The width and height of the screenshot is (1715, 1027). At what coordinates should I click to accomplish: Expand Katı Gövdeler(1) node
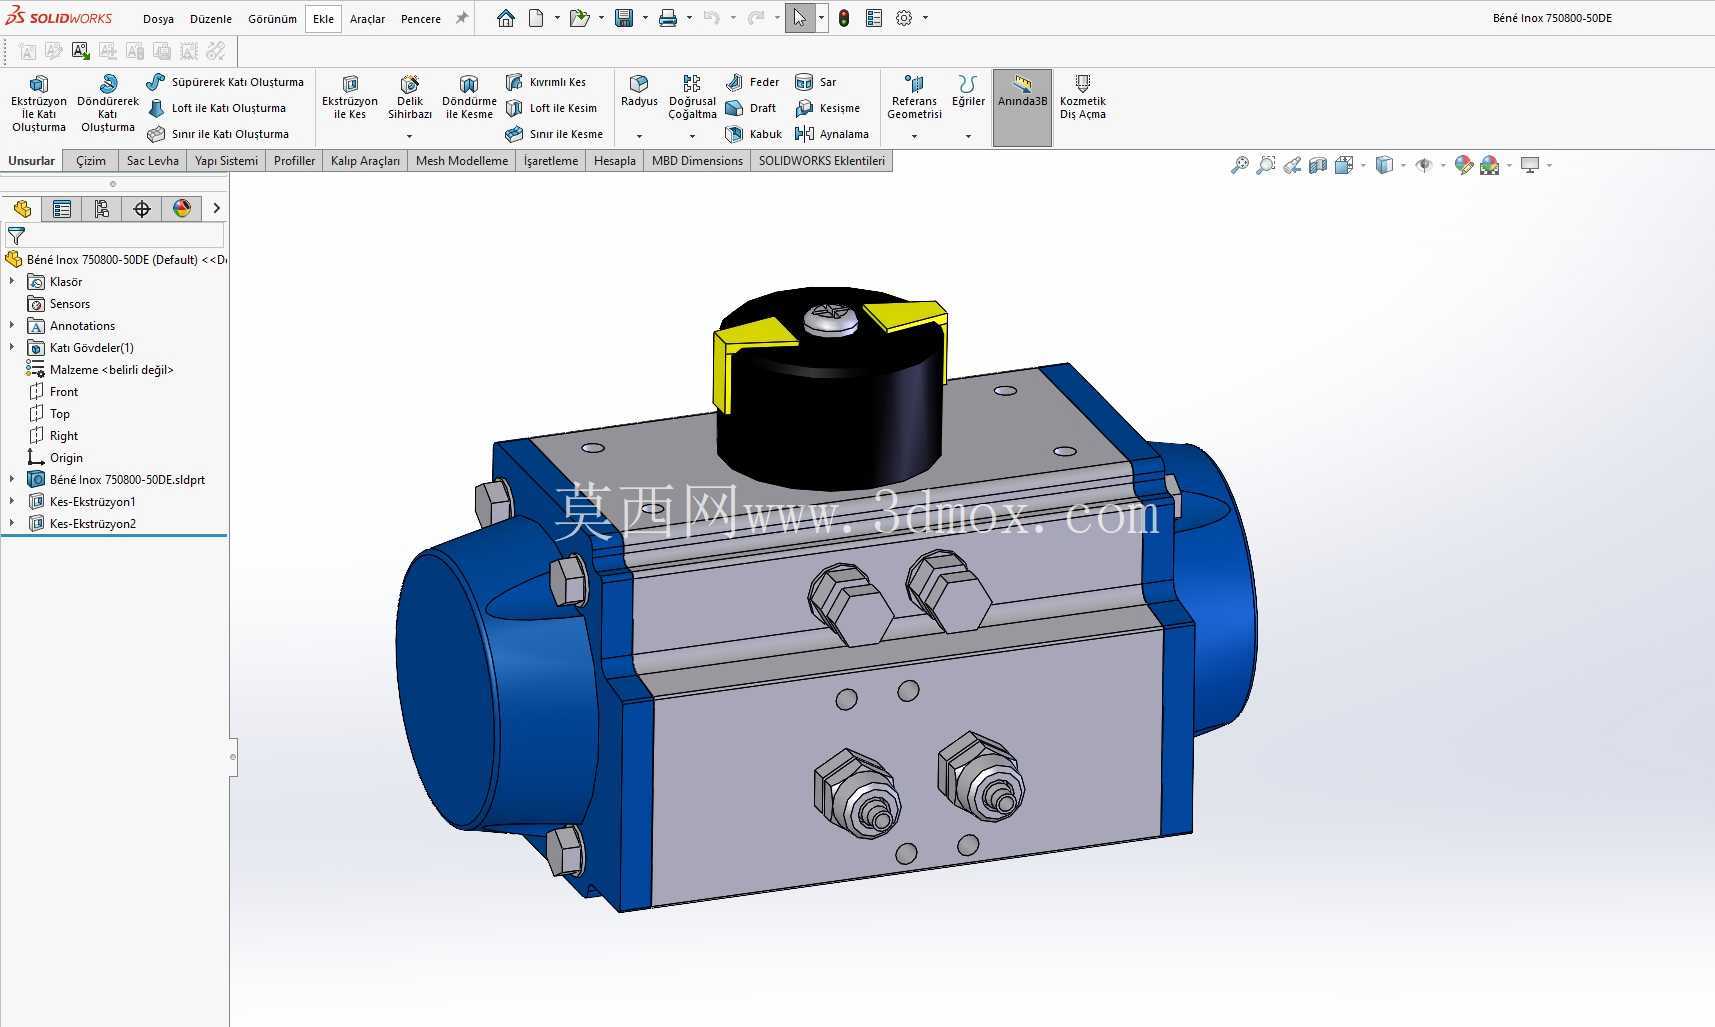(12, 347)
